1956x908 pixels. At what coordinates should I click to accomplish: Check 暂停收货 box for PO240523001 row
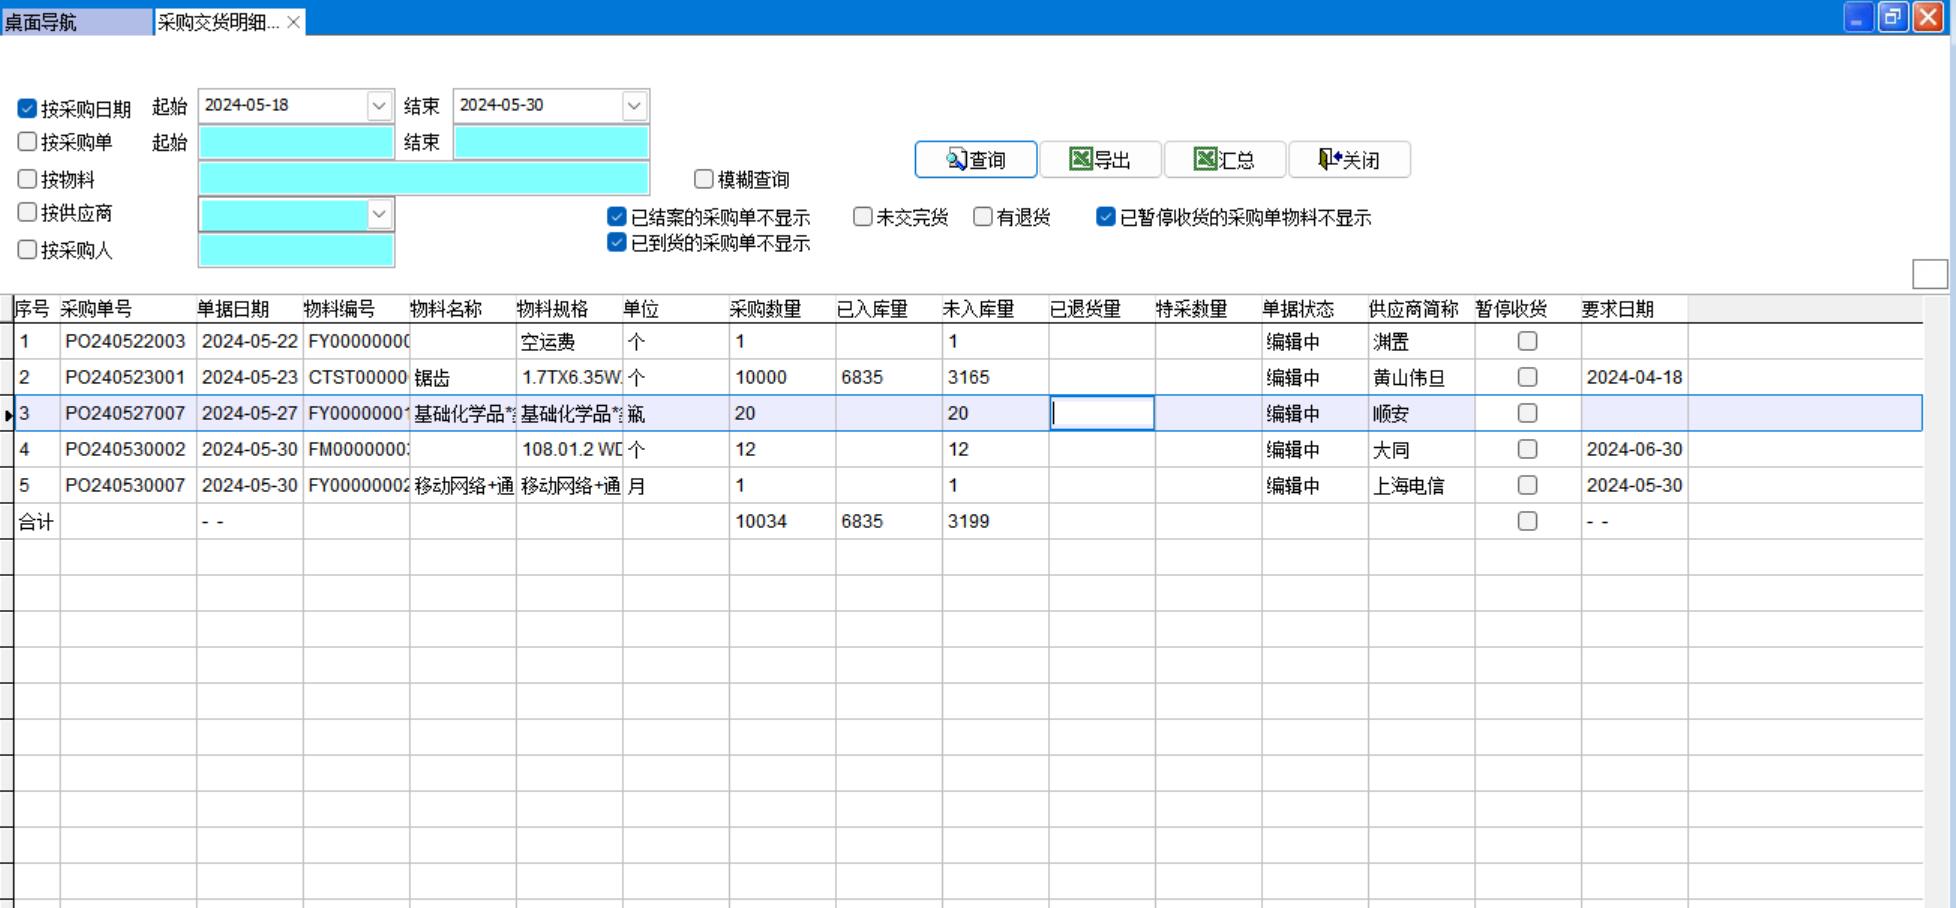click(1527, 377)
